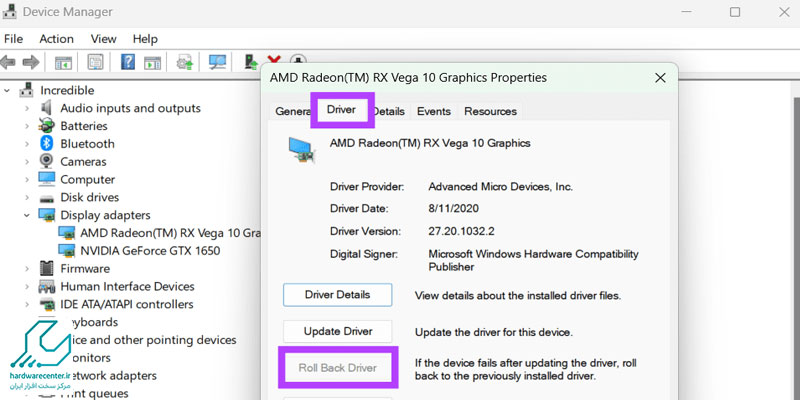Click the Disk drives icon
The height and width of the screenshot is (400, 800).
[x=46, y=198]
